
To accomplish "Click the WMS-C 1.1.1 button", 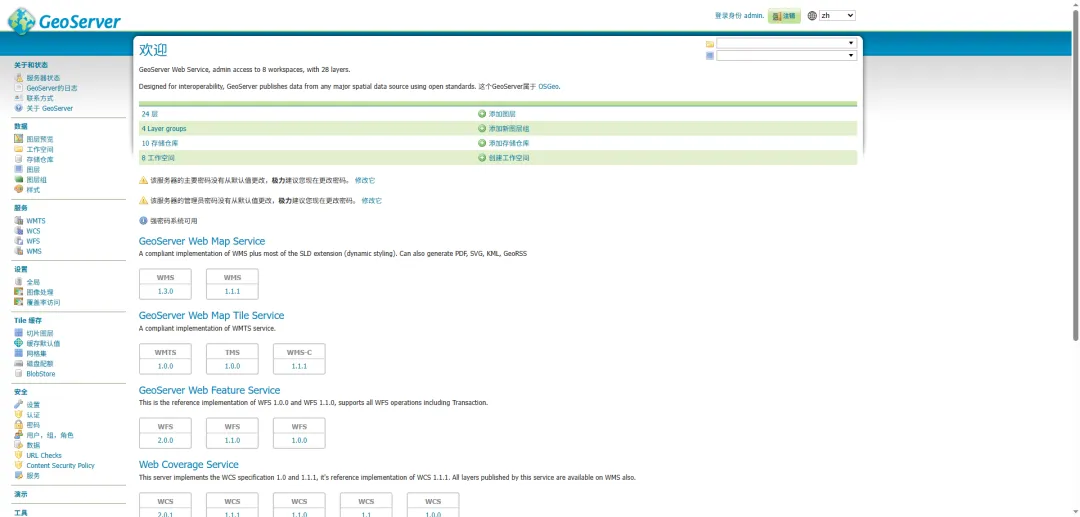I will coord(299,359).
